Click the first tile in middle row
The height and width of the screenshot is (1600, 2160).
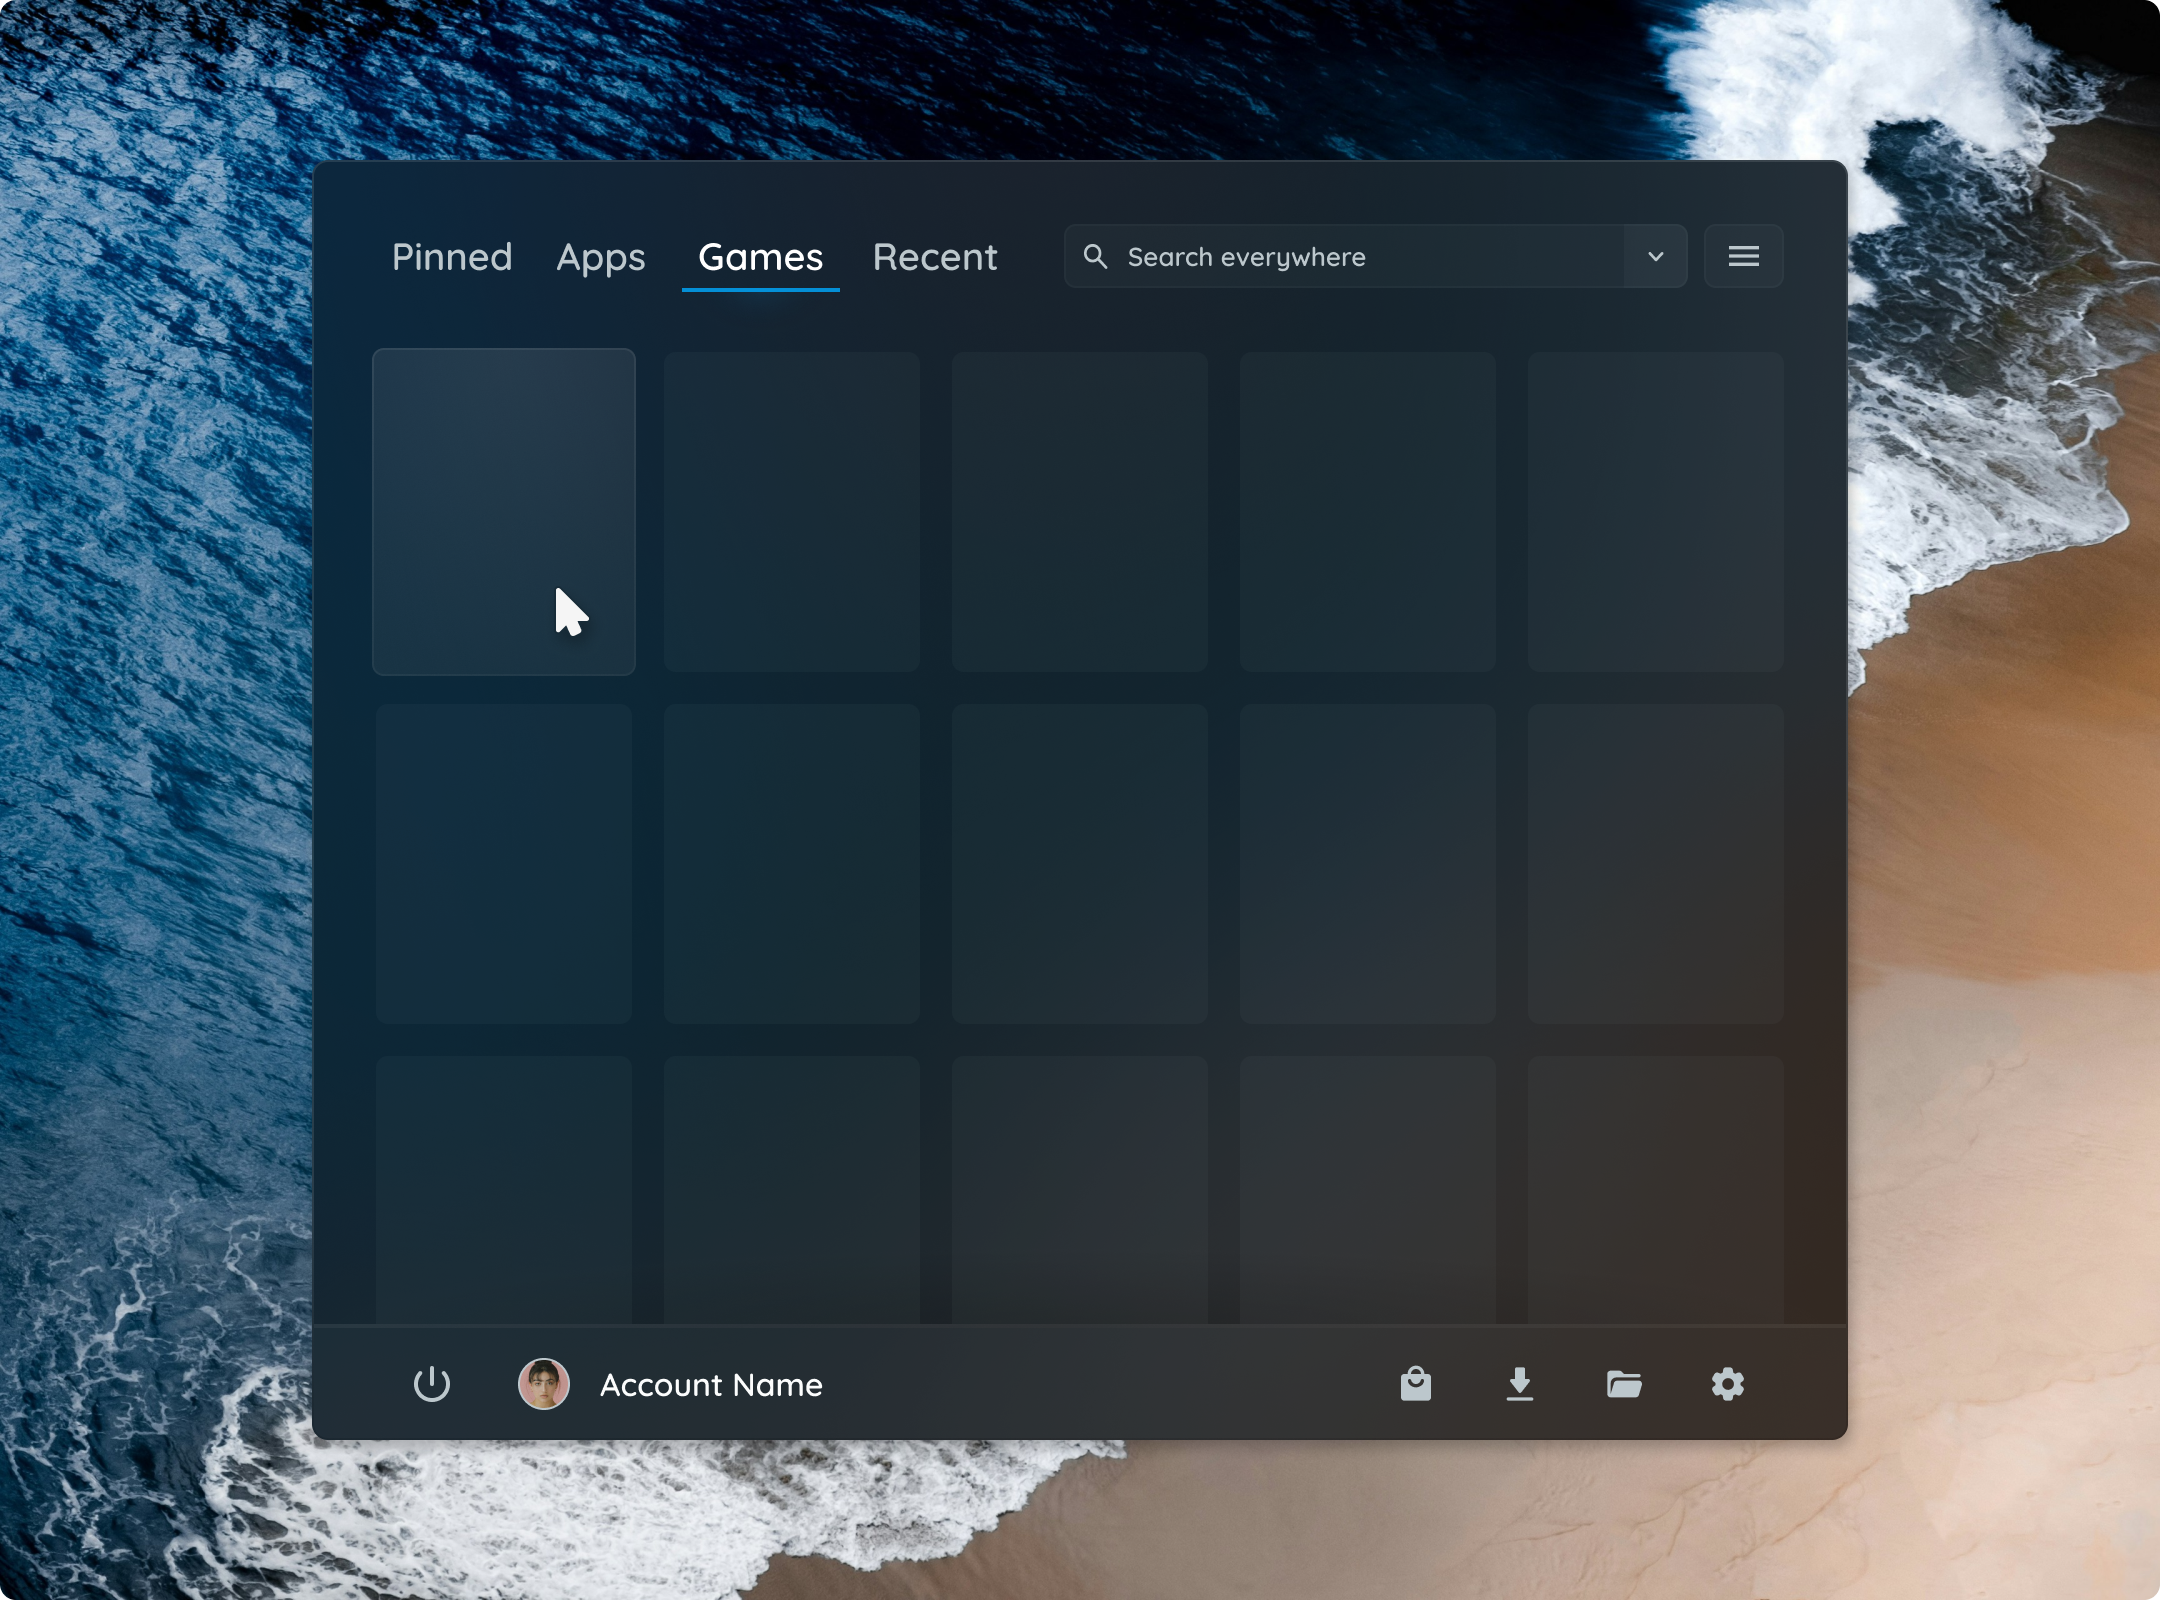[504, 862]
